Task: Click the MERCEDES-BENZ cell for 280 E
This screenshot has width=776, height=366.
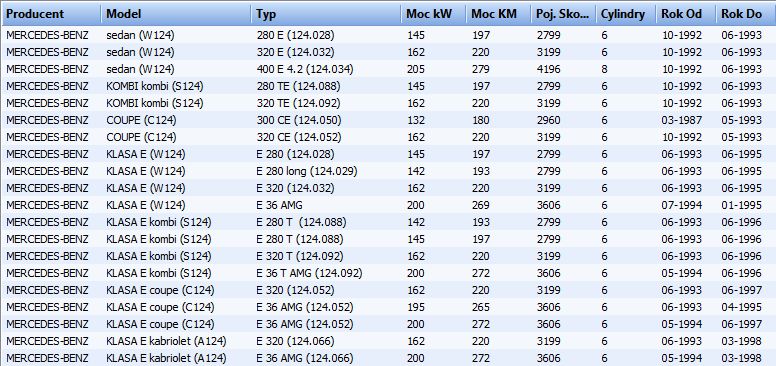Action: click(x=48, y=35)
